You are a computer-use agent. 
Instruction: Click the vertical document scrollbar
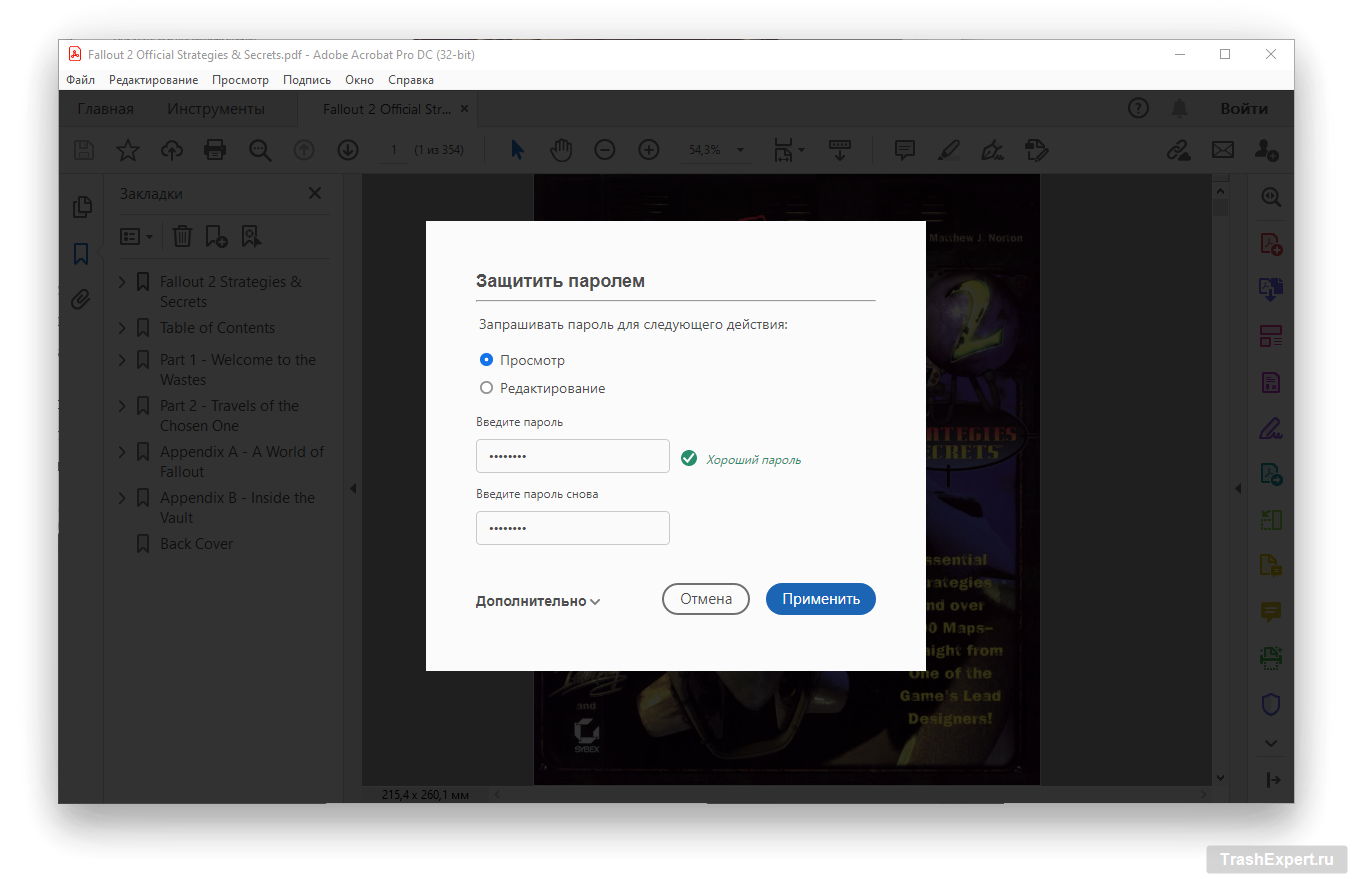click(x=1220, y=480)
